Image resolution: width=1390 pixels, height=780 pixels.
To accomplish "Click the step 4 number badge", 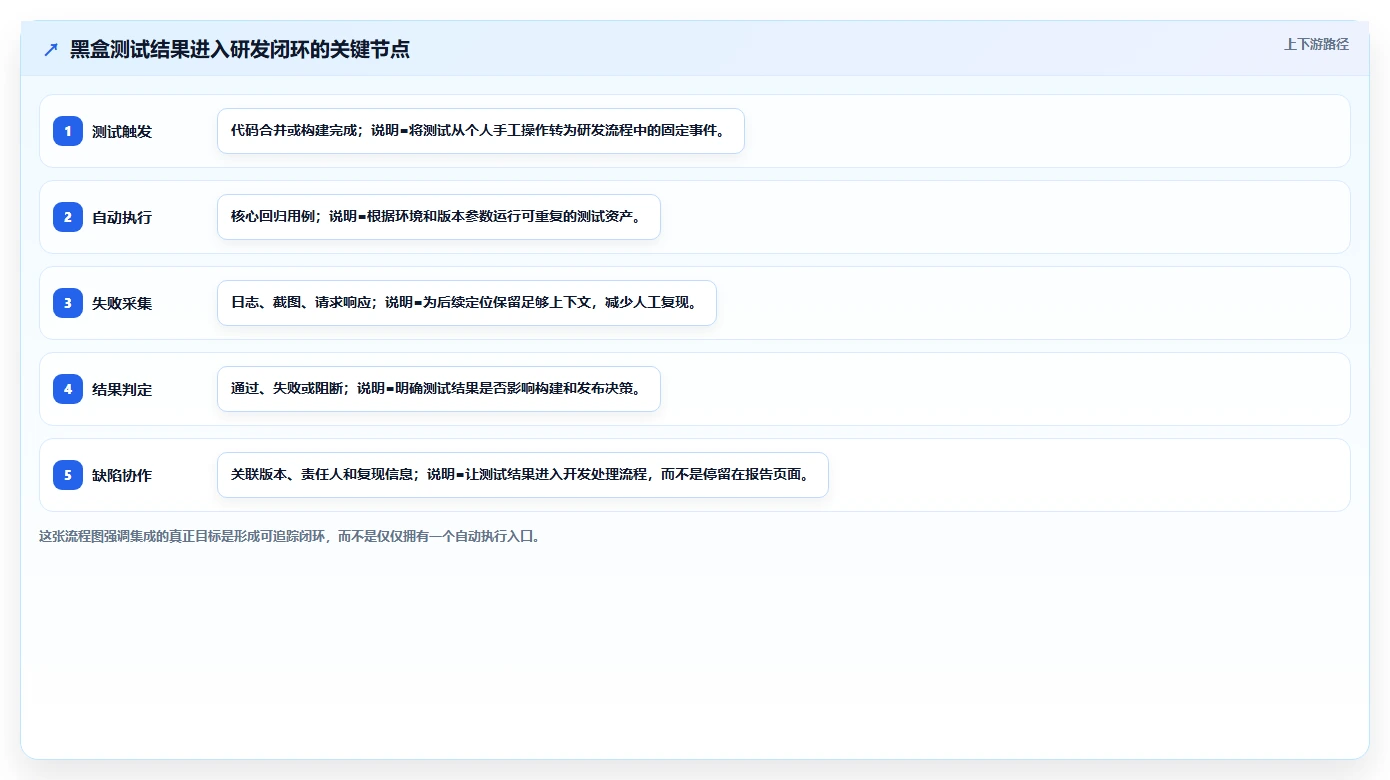I will point(68,389).
